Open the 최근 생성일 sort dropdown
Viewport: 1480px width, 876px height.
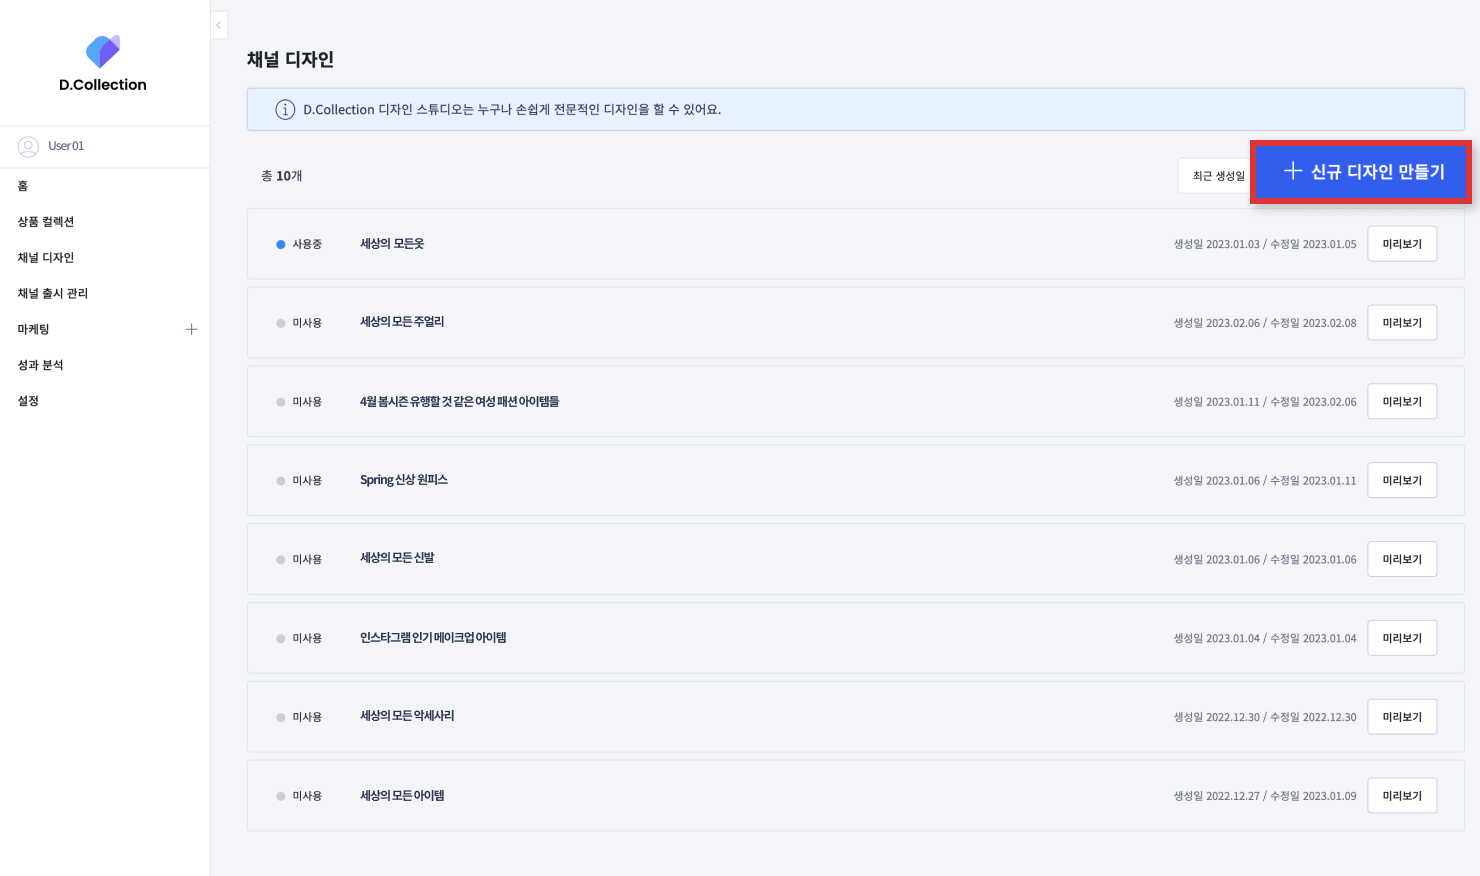pyautogui.click(x=1216, y=176)
